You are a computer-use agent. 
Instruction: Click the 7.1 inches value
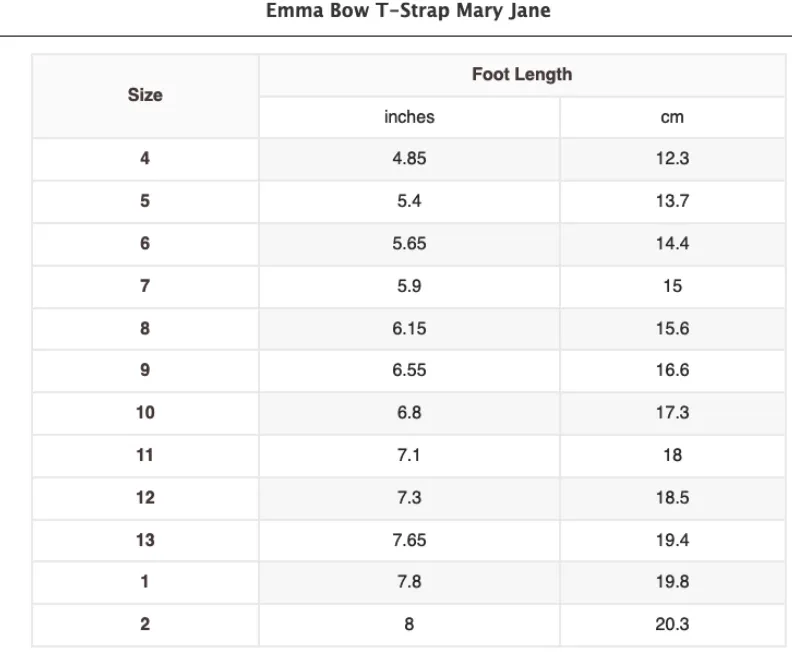409,455
